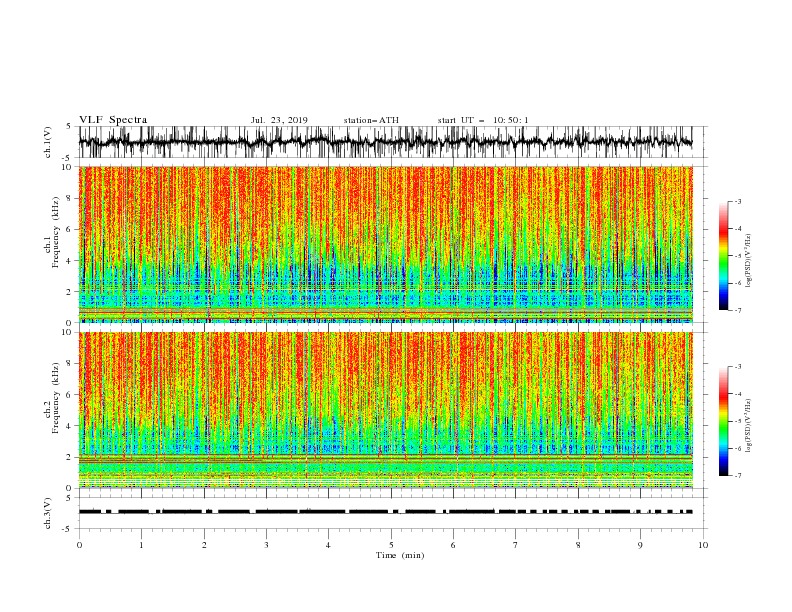Click time axis tick label "7"

(x=516, y=545)
